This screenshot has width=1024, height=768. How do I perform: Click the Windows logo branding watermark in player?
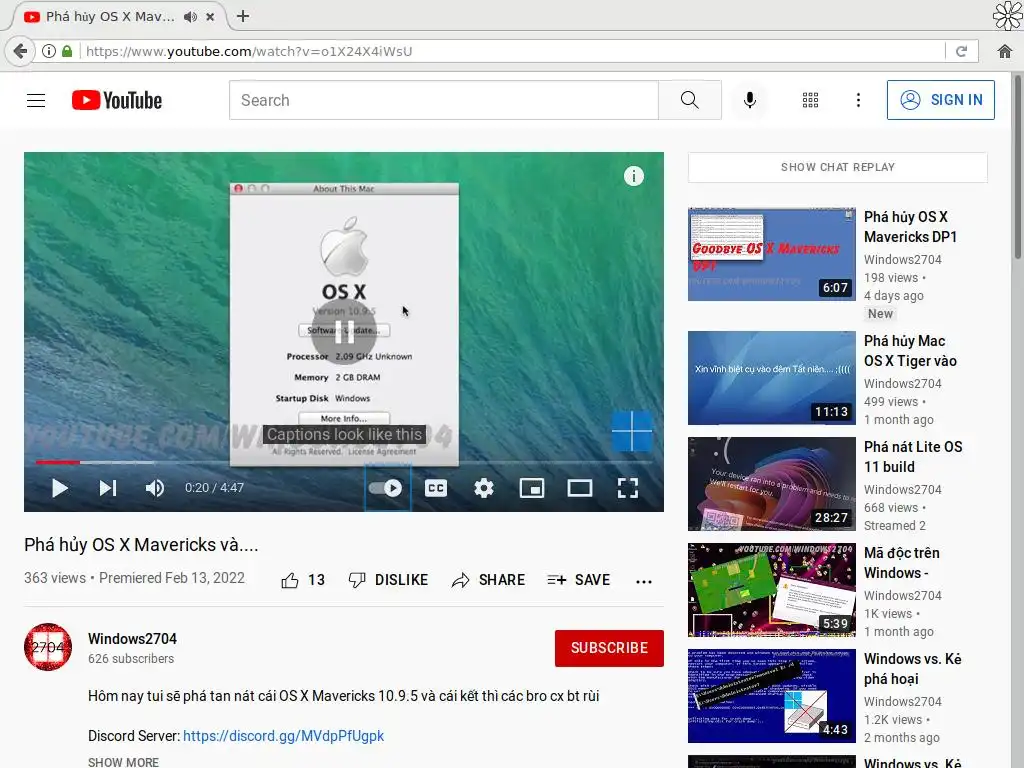pos(632,431)
